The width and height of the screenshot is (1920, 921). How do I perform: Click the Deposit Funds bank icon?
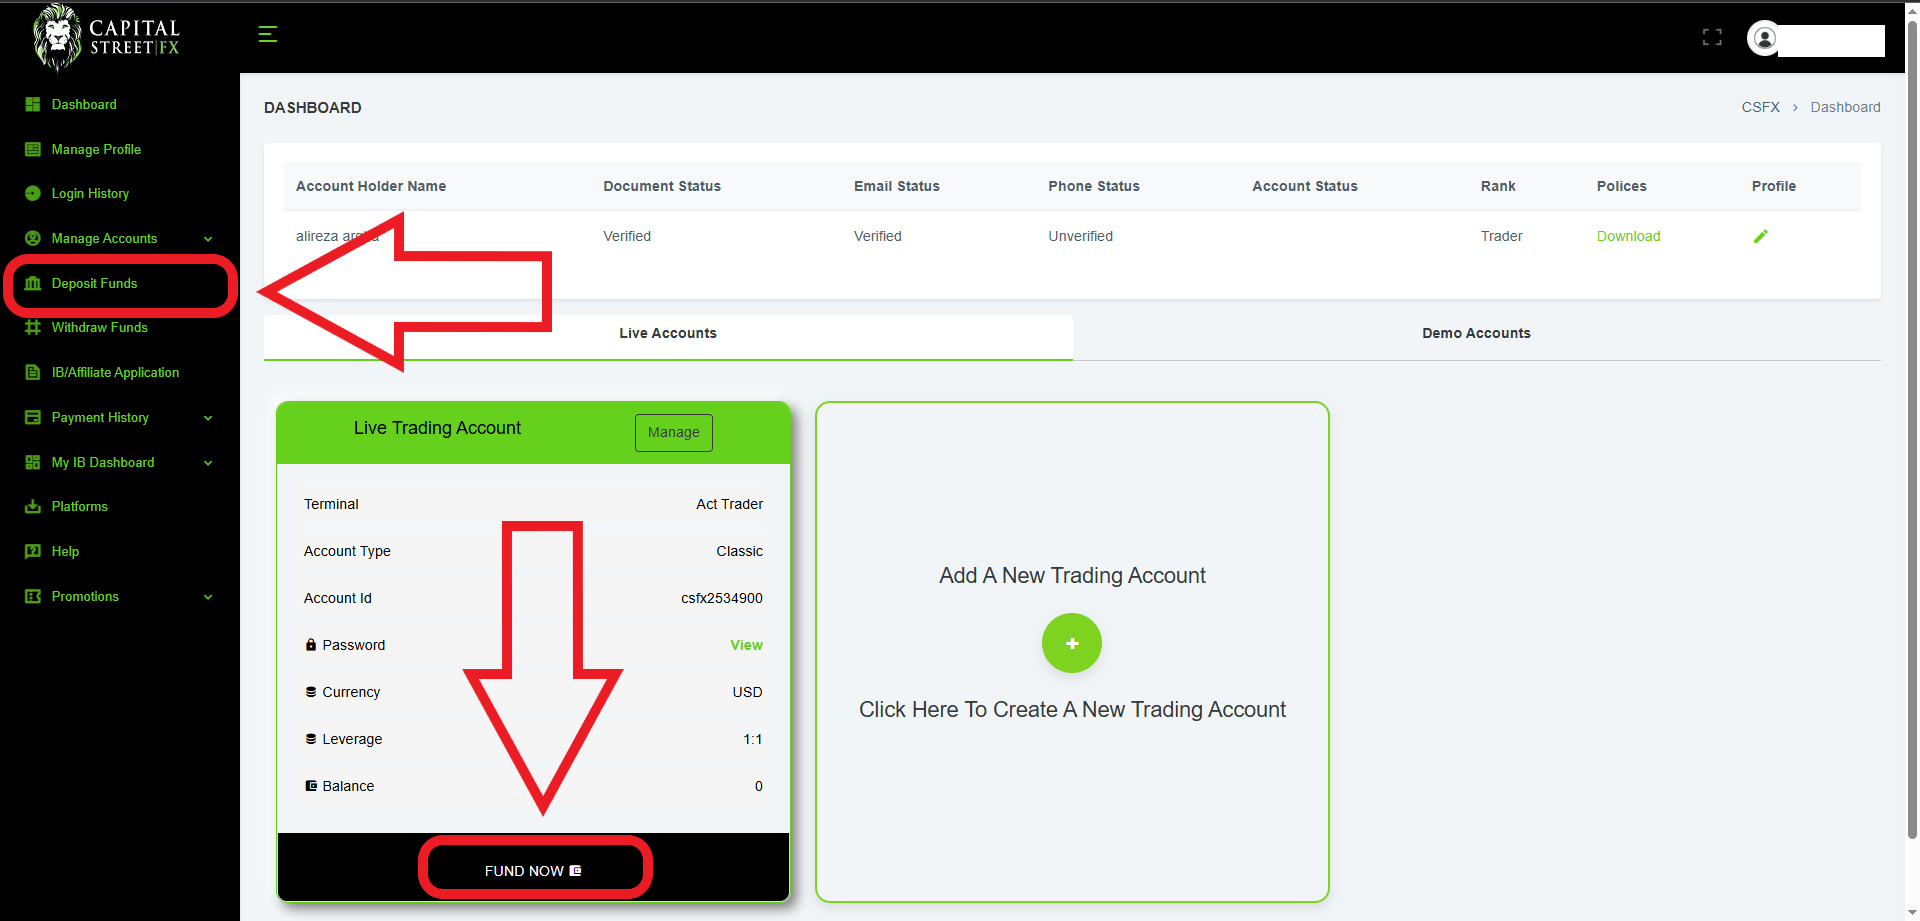(33, 283)
